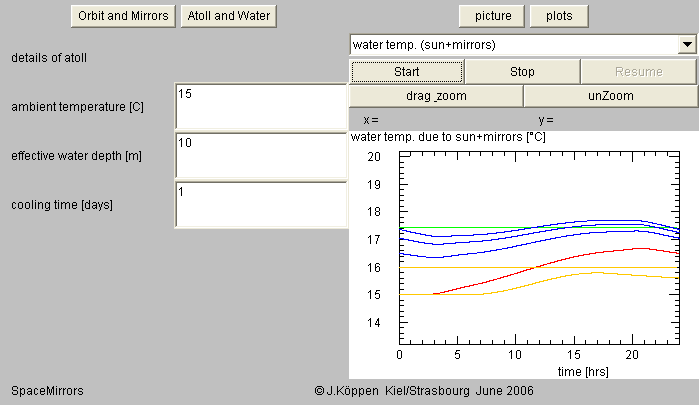
Task: Open the Atoll and Water panel
Action: click(x=228, y=16)
